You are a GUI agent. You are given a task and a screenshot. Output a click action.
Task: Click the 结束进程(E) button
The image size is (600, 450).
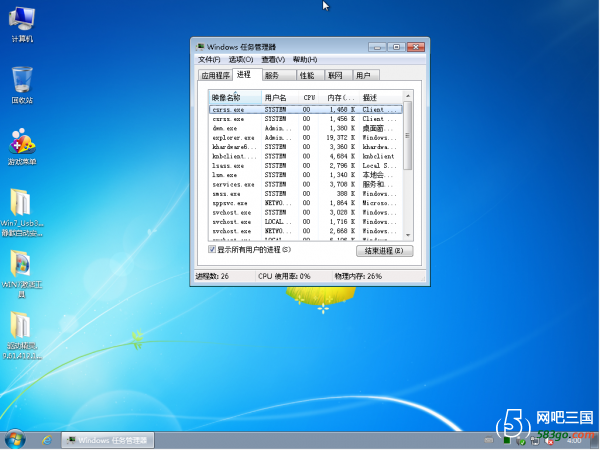tap(384, 251)
